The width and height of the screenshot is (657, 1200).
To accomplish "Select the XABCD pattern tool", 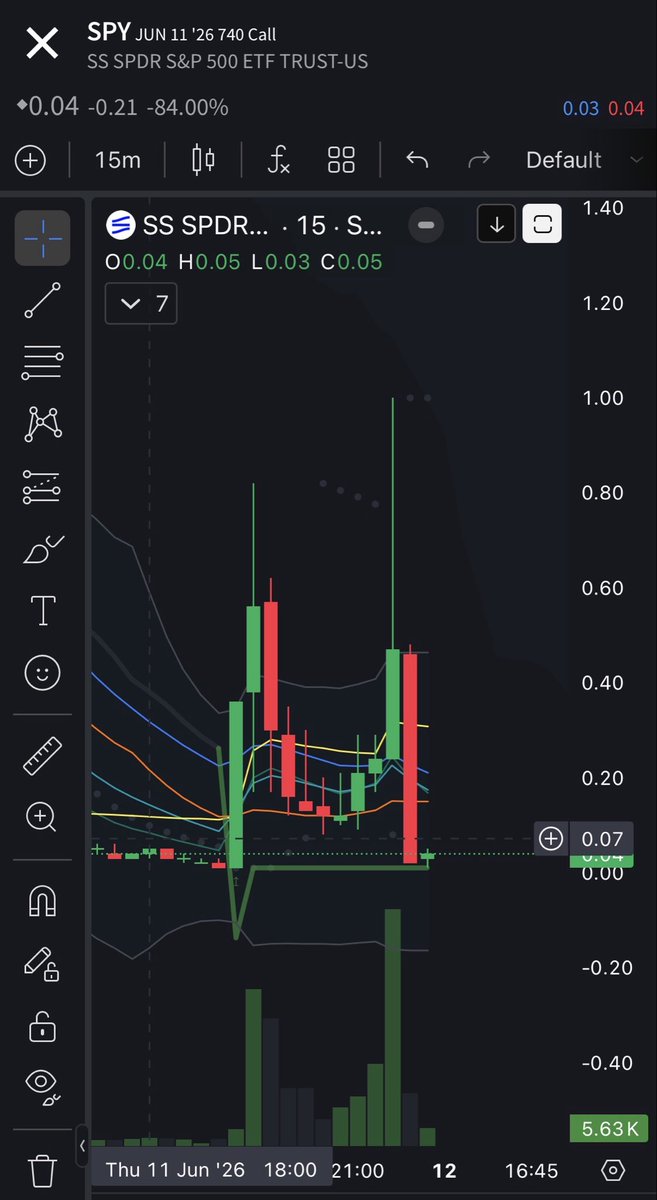I will pyautogui.click(x=42, y=424).
